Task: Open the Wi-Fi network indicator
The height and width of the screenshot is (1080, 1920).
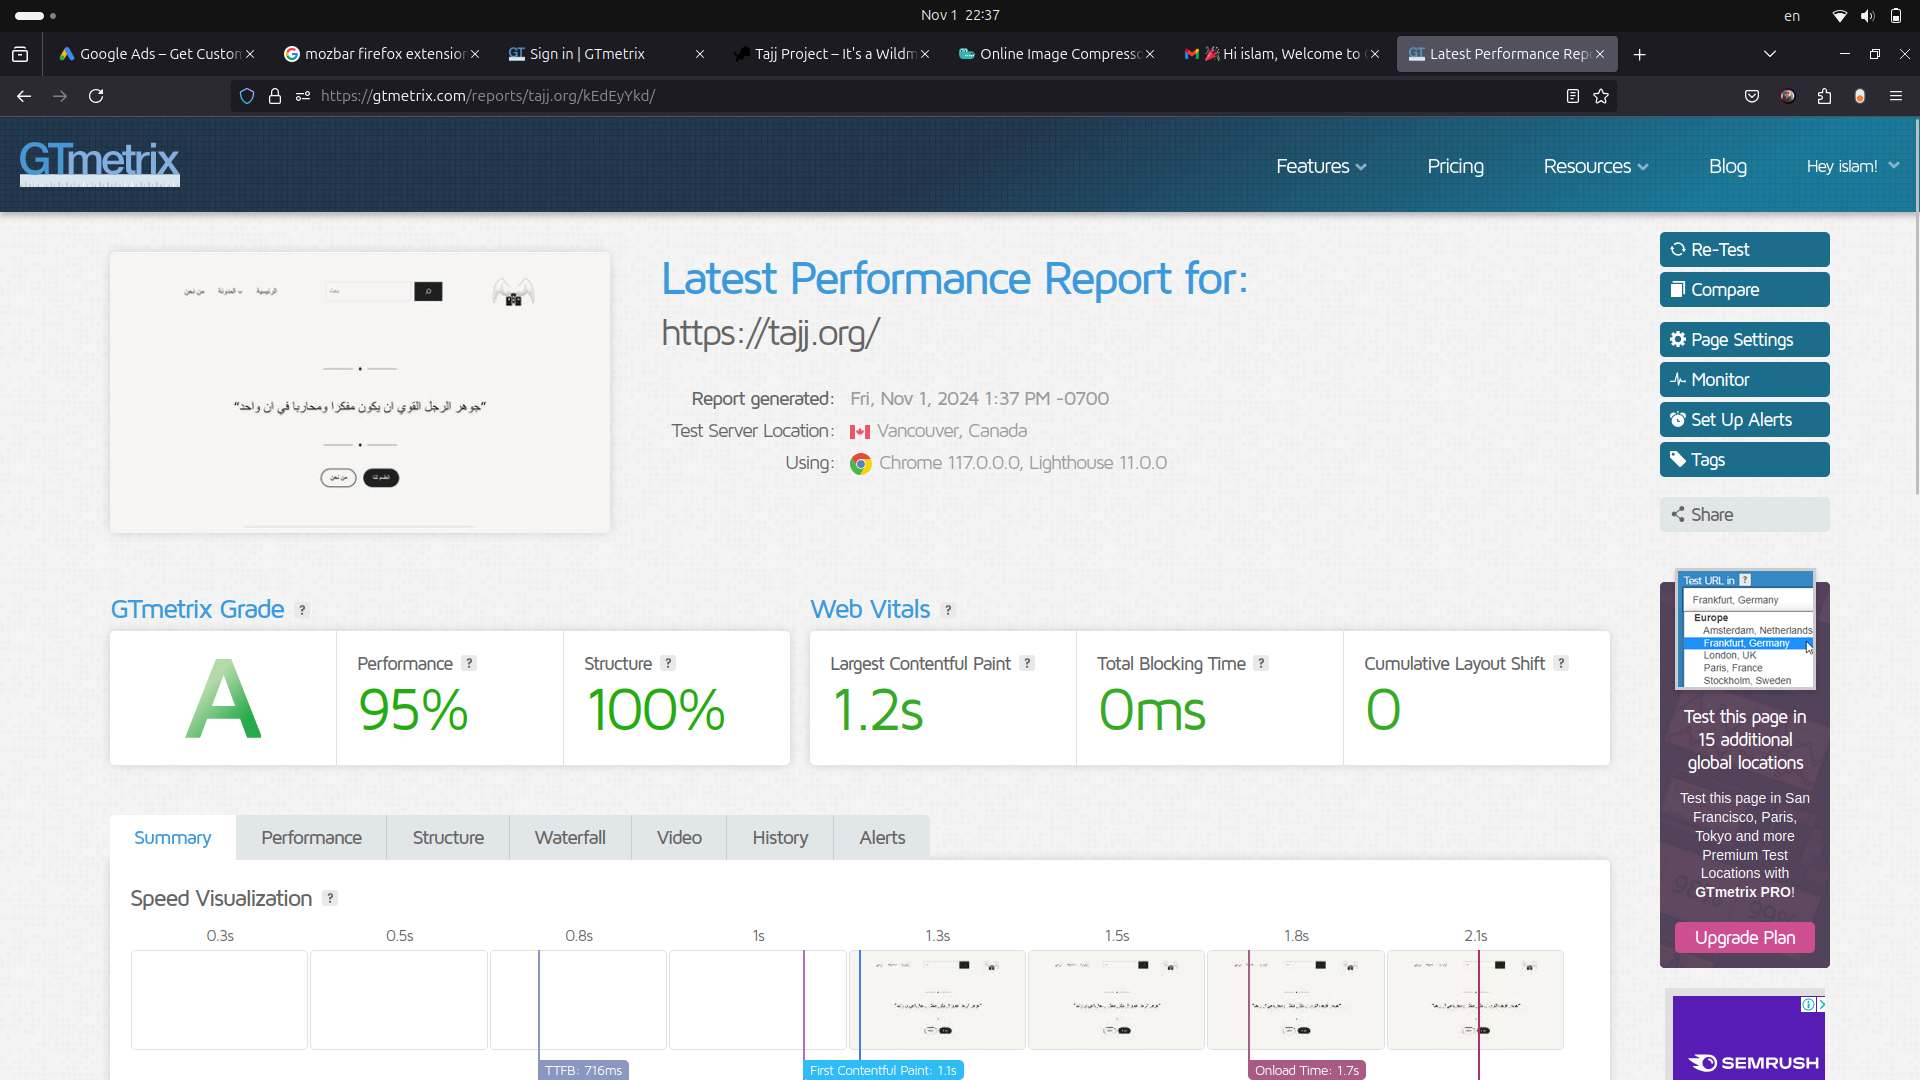Action: (x=1839, y=15)
